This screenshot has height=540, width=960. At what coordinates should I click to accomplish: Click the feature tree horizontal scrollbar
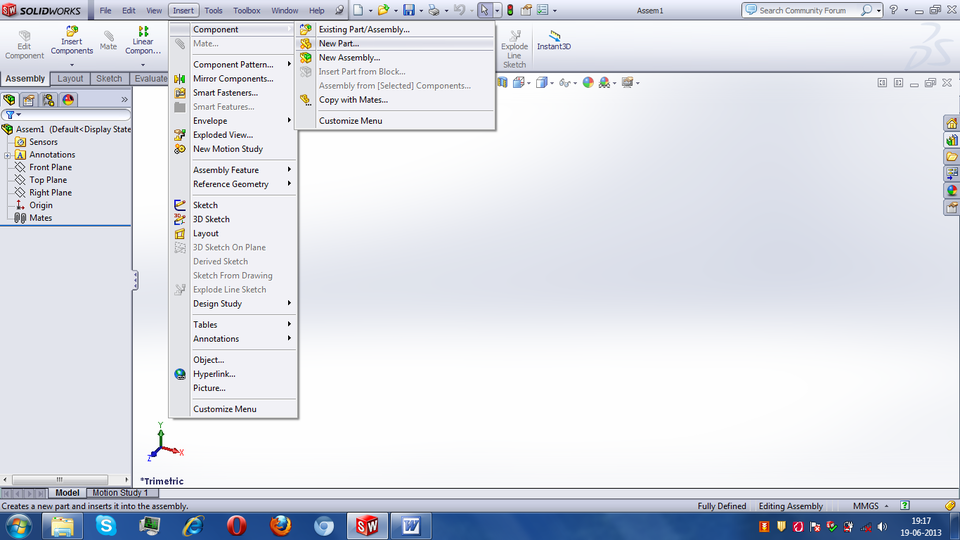pyautogui.click(x=60, y=479)
